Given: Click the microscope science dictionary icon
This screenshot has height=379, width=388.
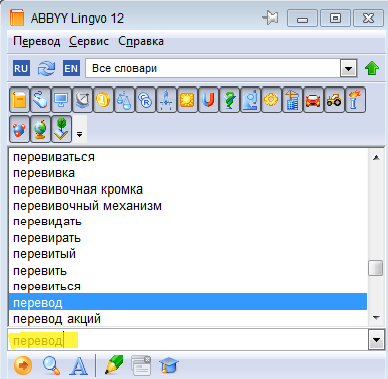Looking at the screenshot, I should coord(250,99).
